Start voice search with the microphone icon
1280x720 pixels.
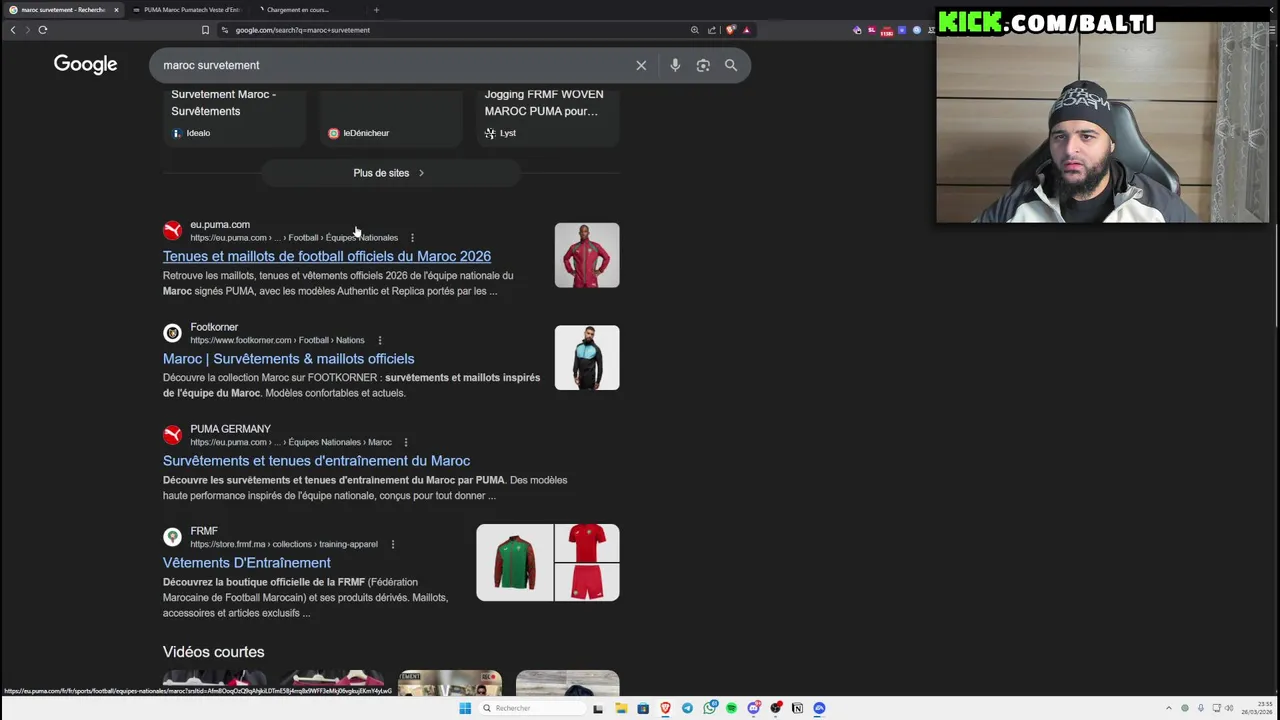point(675,65)
